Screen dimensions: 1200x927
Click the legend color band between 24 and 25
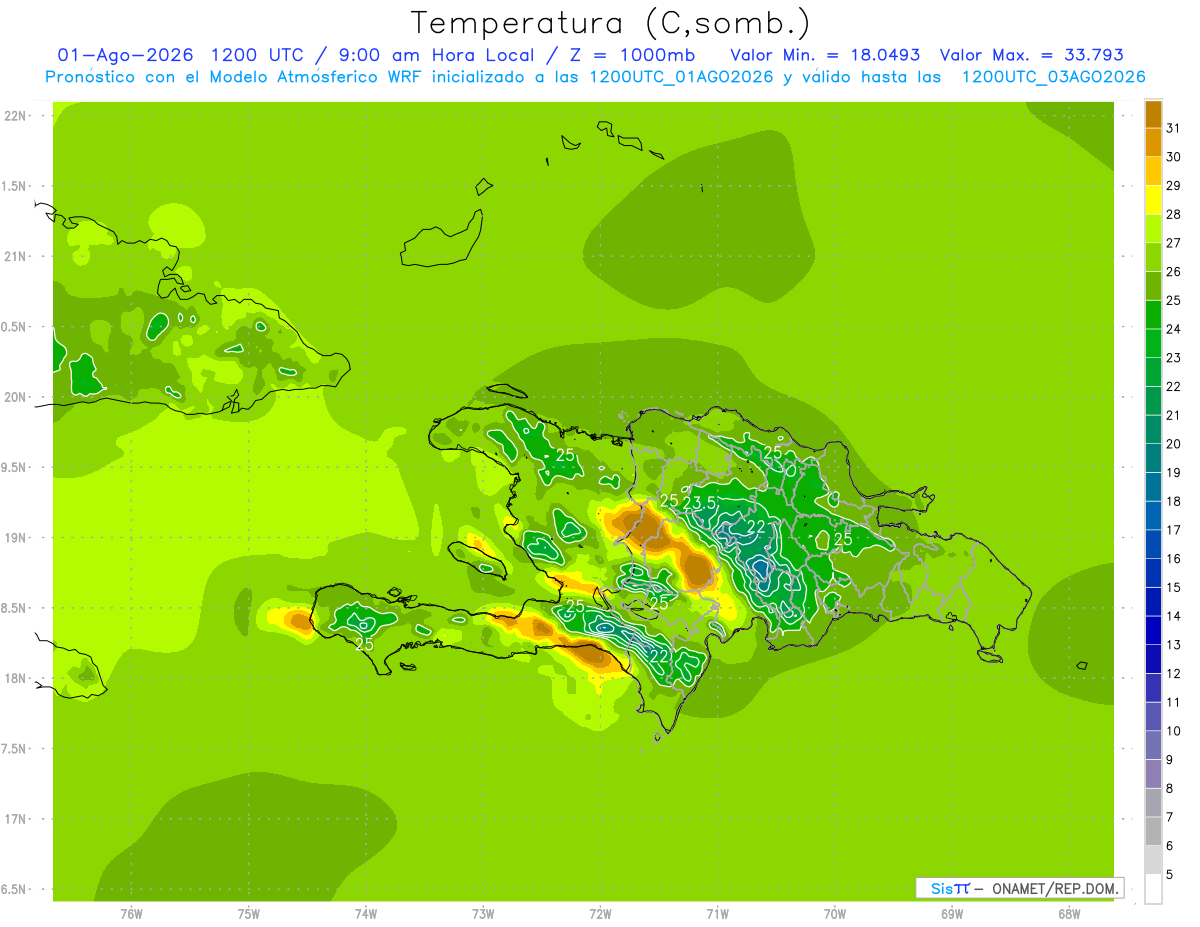click(x=1153, y=314)
